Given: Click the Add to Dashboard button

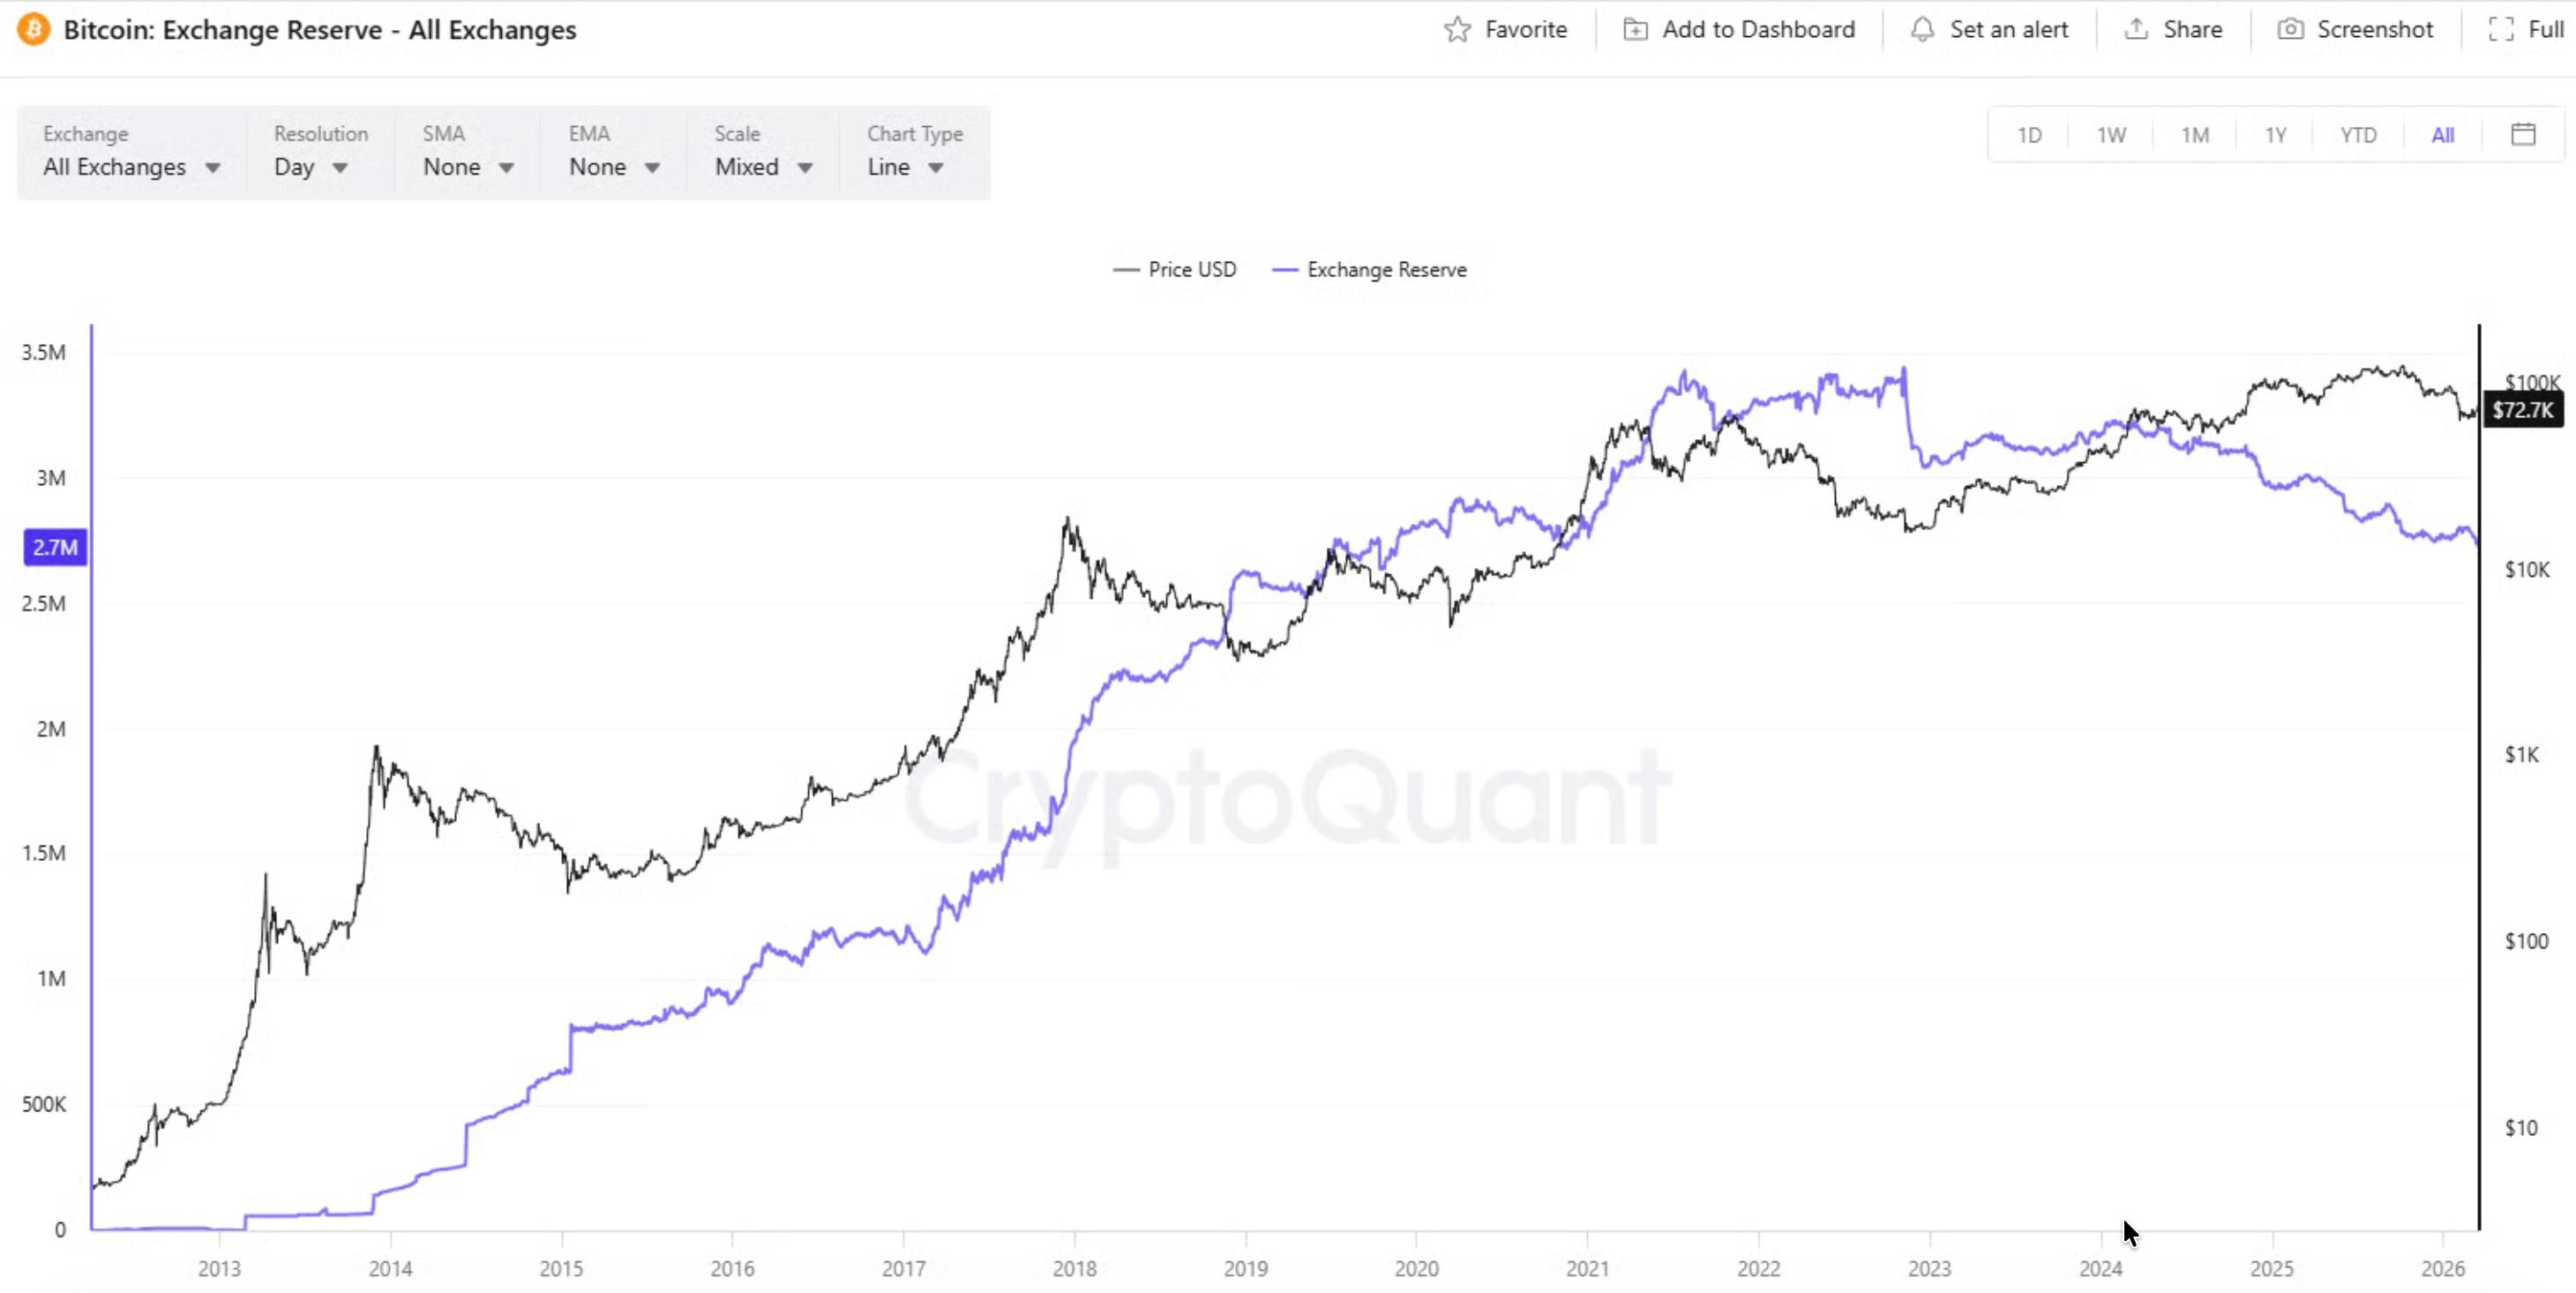Looking at the screenshot, I should 1758,29.
